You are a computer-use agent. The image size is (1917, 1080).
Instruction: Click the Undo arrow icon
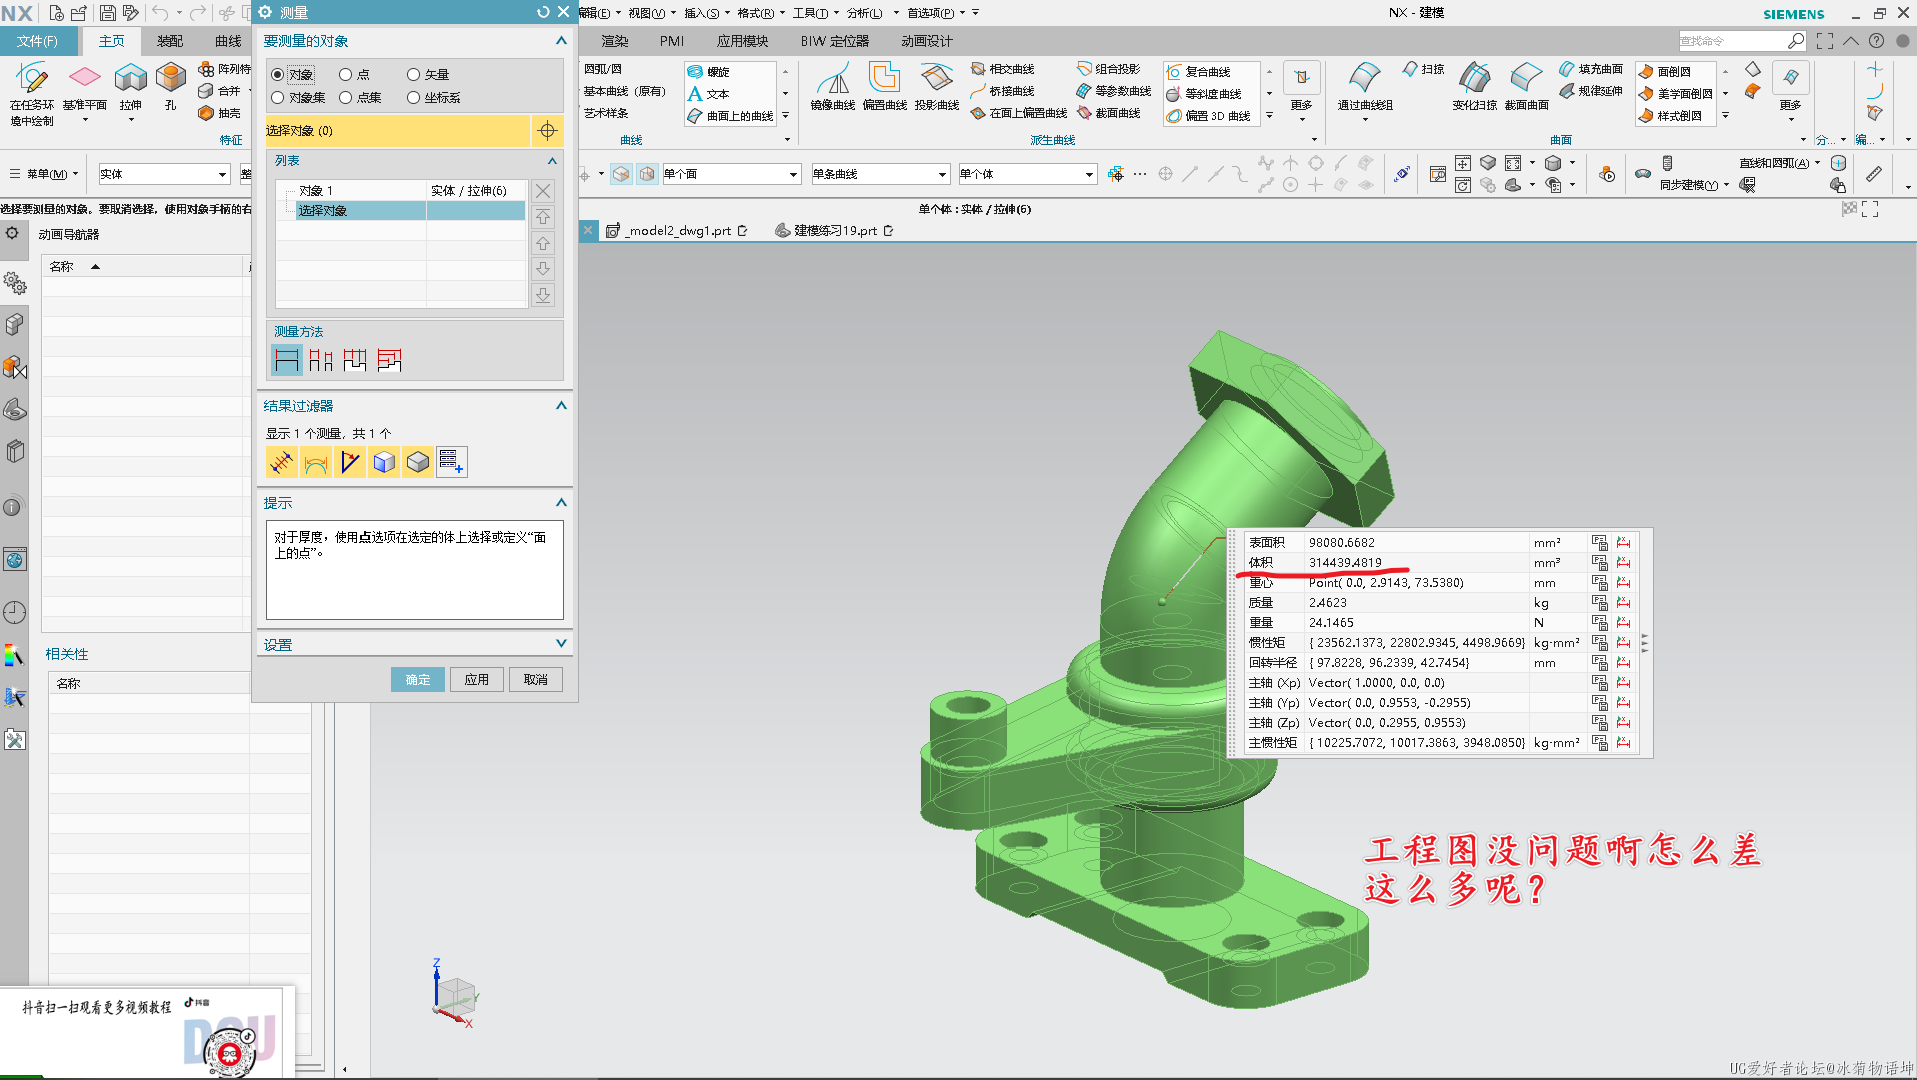tap(160, 13)
